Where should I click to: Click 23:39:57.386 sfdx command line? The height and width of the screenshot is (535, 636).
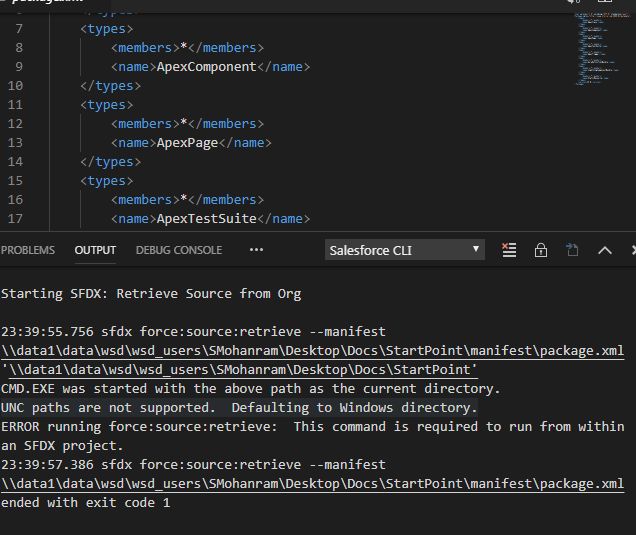click(193, 464)
